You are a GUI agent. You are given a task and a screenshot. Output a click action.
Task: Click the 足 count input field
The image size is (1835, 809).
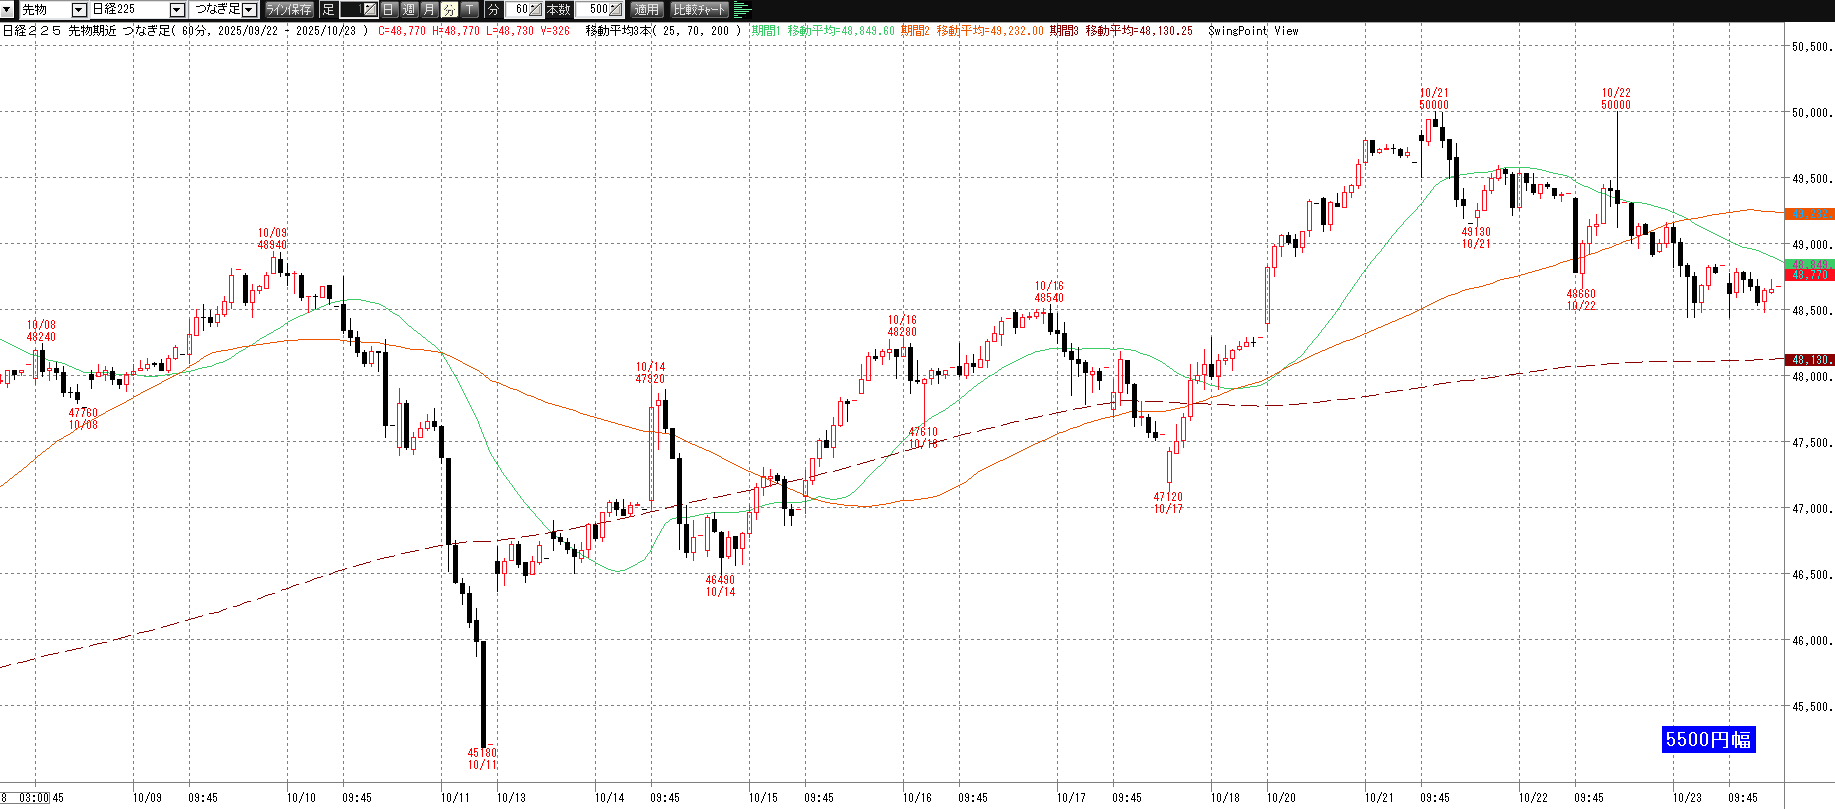click(350, 9)
